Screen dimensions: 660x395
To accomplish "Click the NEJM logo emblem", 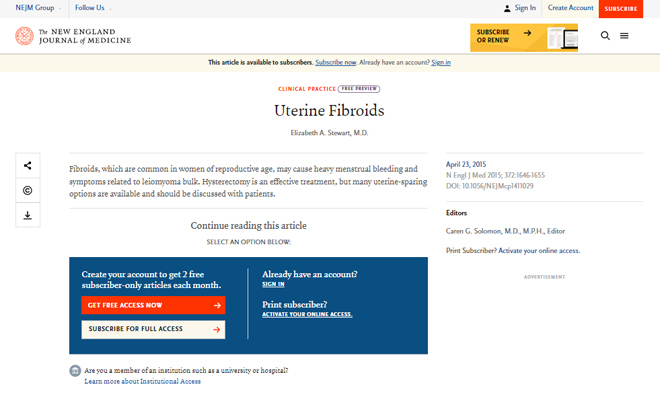I will [x=24, y=36].
